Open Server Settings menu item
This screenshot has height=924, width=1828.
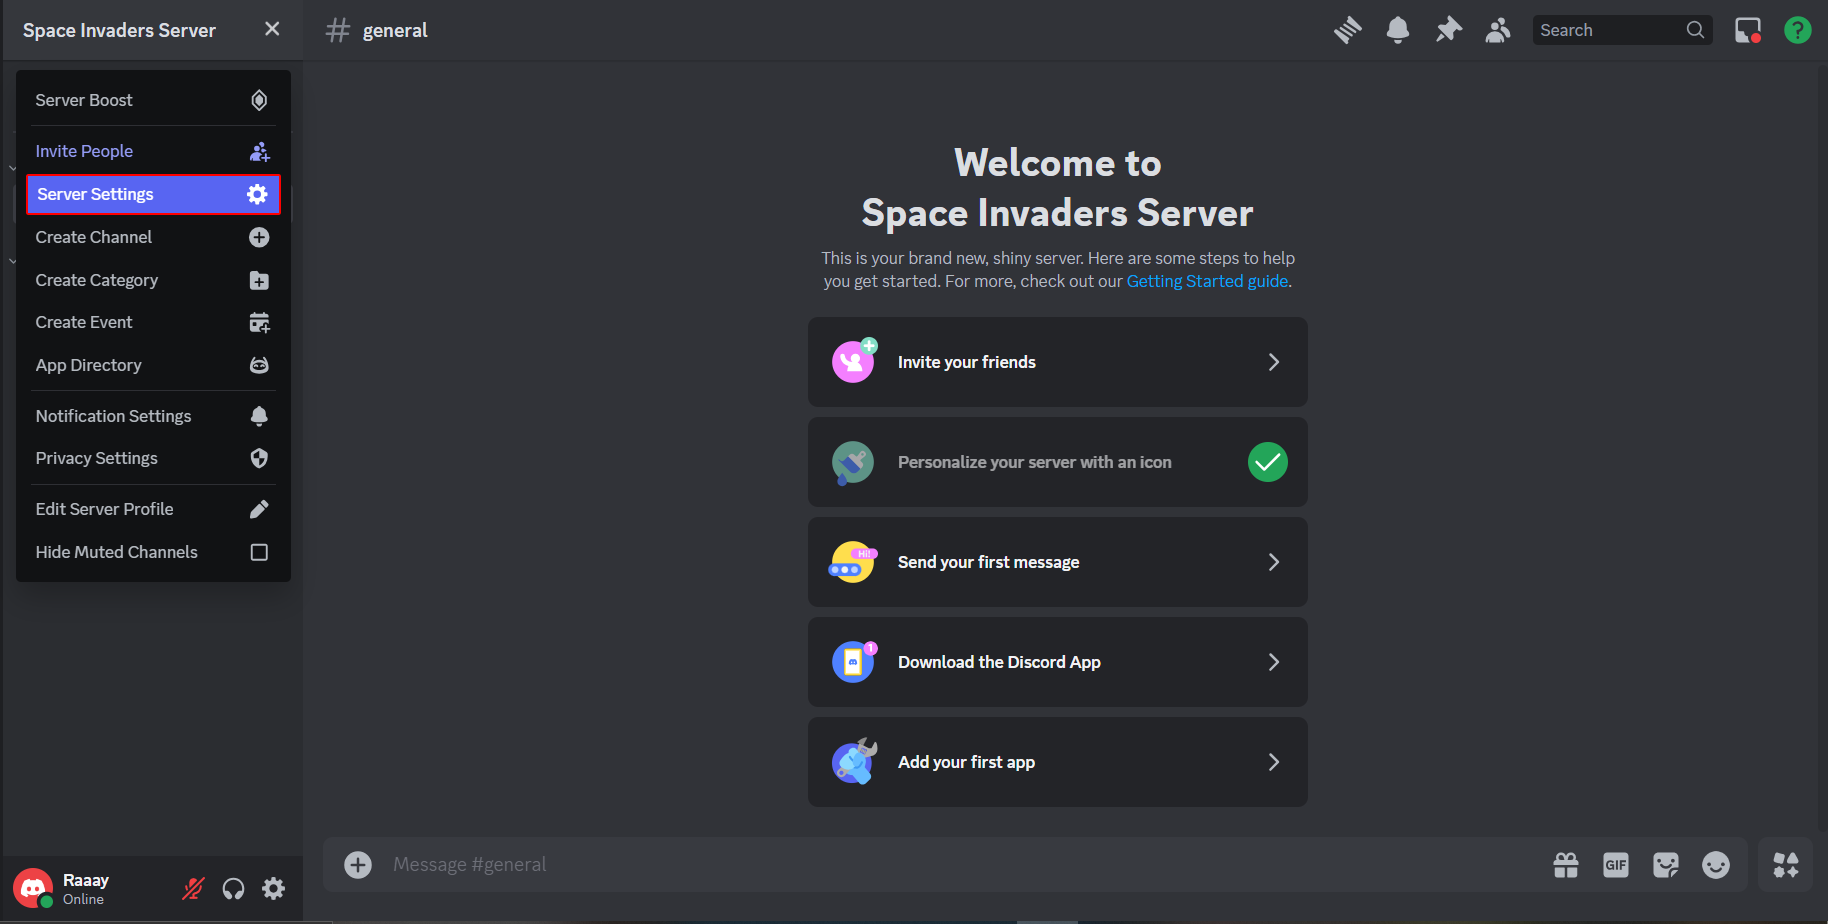153,194
